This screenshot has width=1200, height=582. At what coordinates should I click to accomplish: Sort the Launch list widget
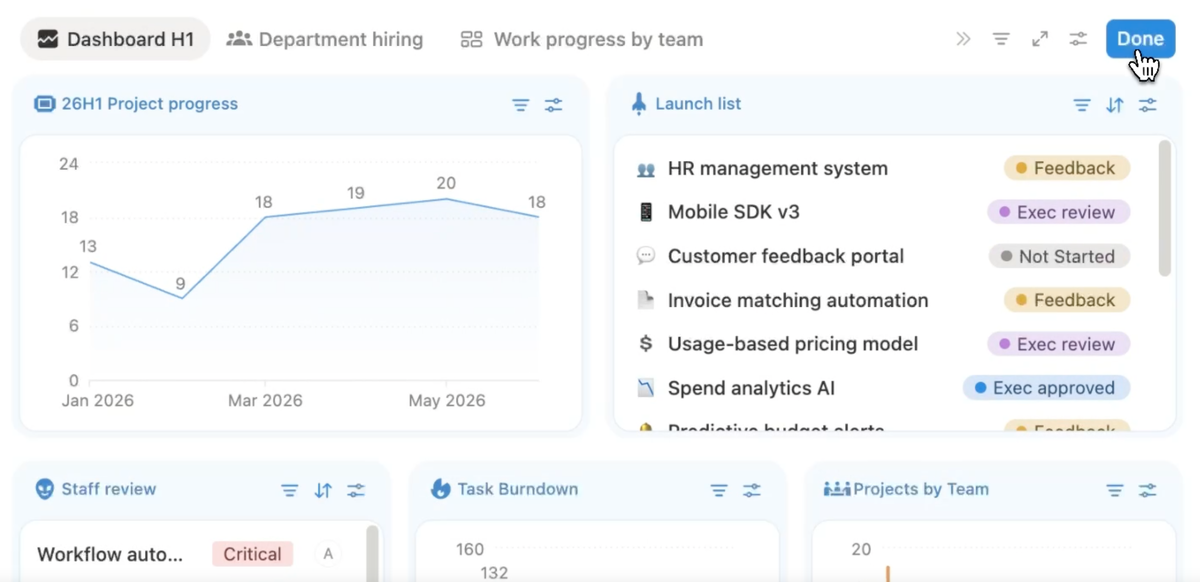(x=1115, y=104)
